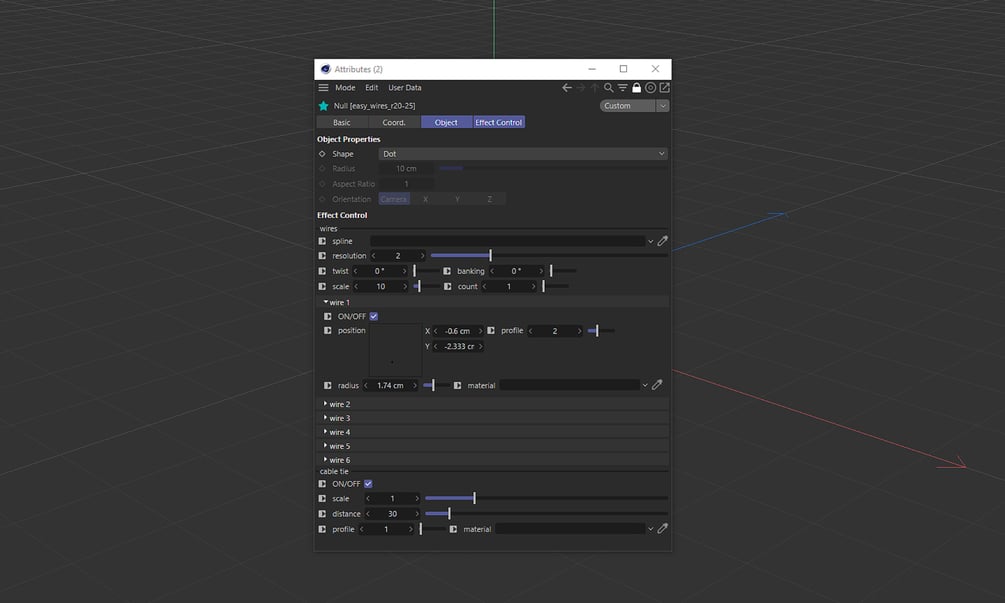Click the position Y field -2.333 cm

click(459, 347)
